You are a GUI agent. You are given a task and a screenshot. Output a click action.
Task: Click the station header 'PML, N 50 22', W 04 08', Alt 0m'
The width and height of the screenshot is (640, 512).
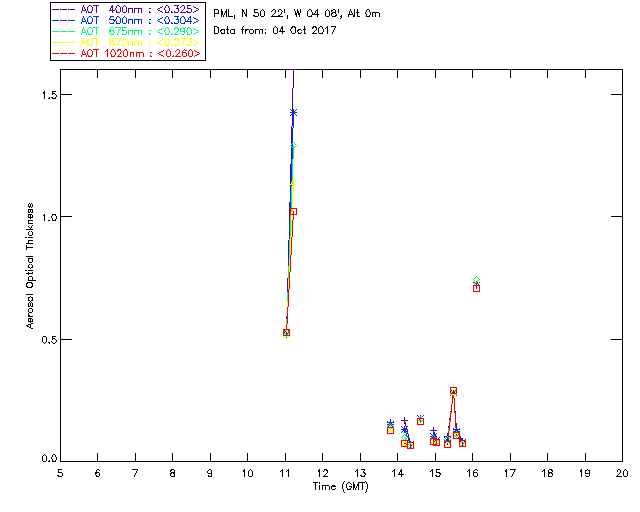[x=297, y=13]
